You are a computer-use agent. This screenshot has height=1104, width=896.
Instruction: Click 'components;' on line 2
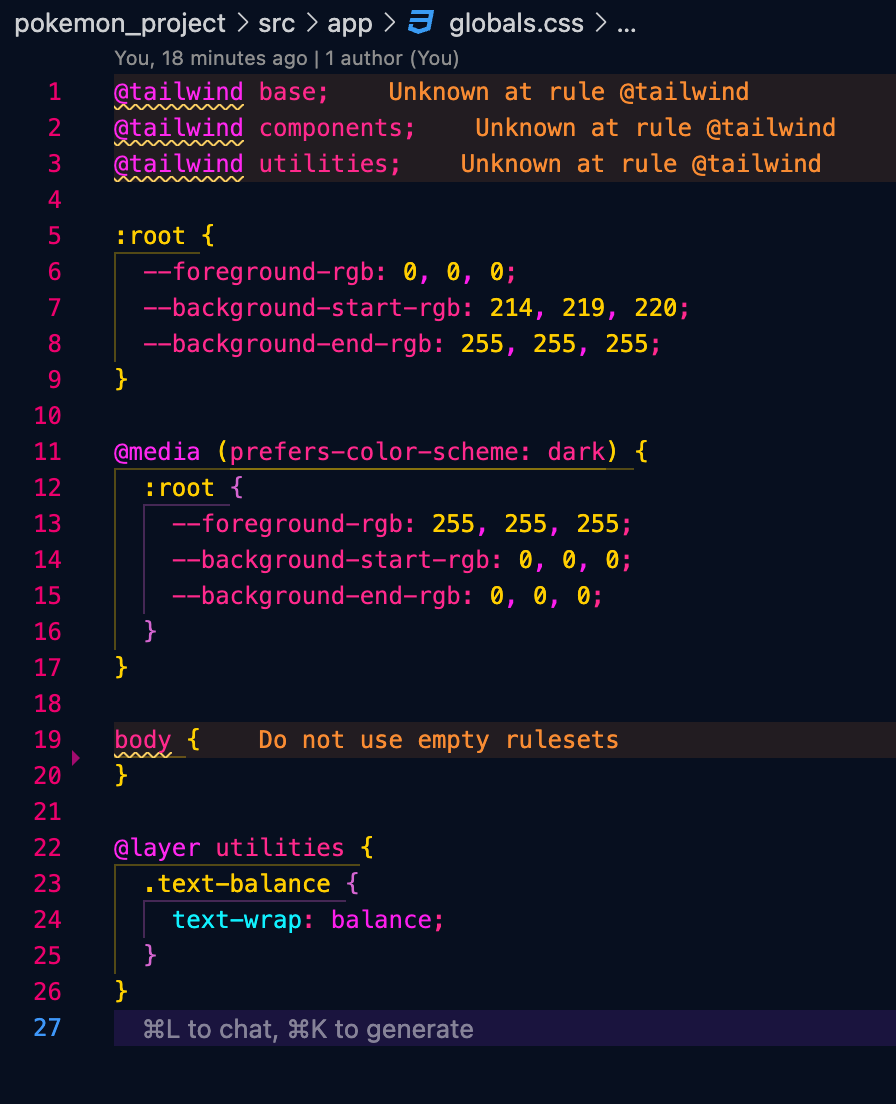pyautogui.click(x=337, y=128)
